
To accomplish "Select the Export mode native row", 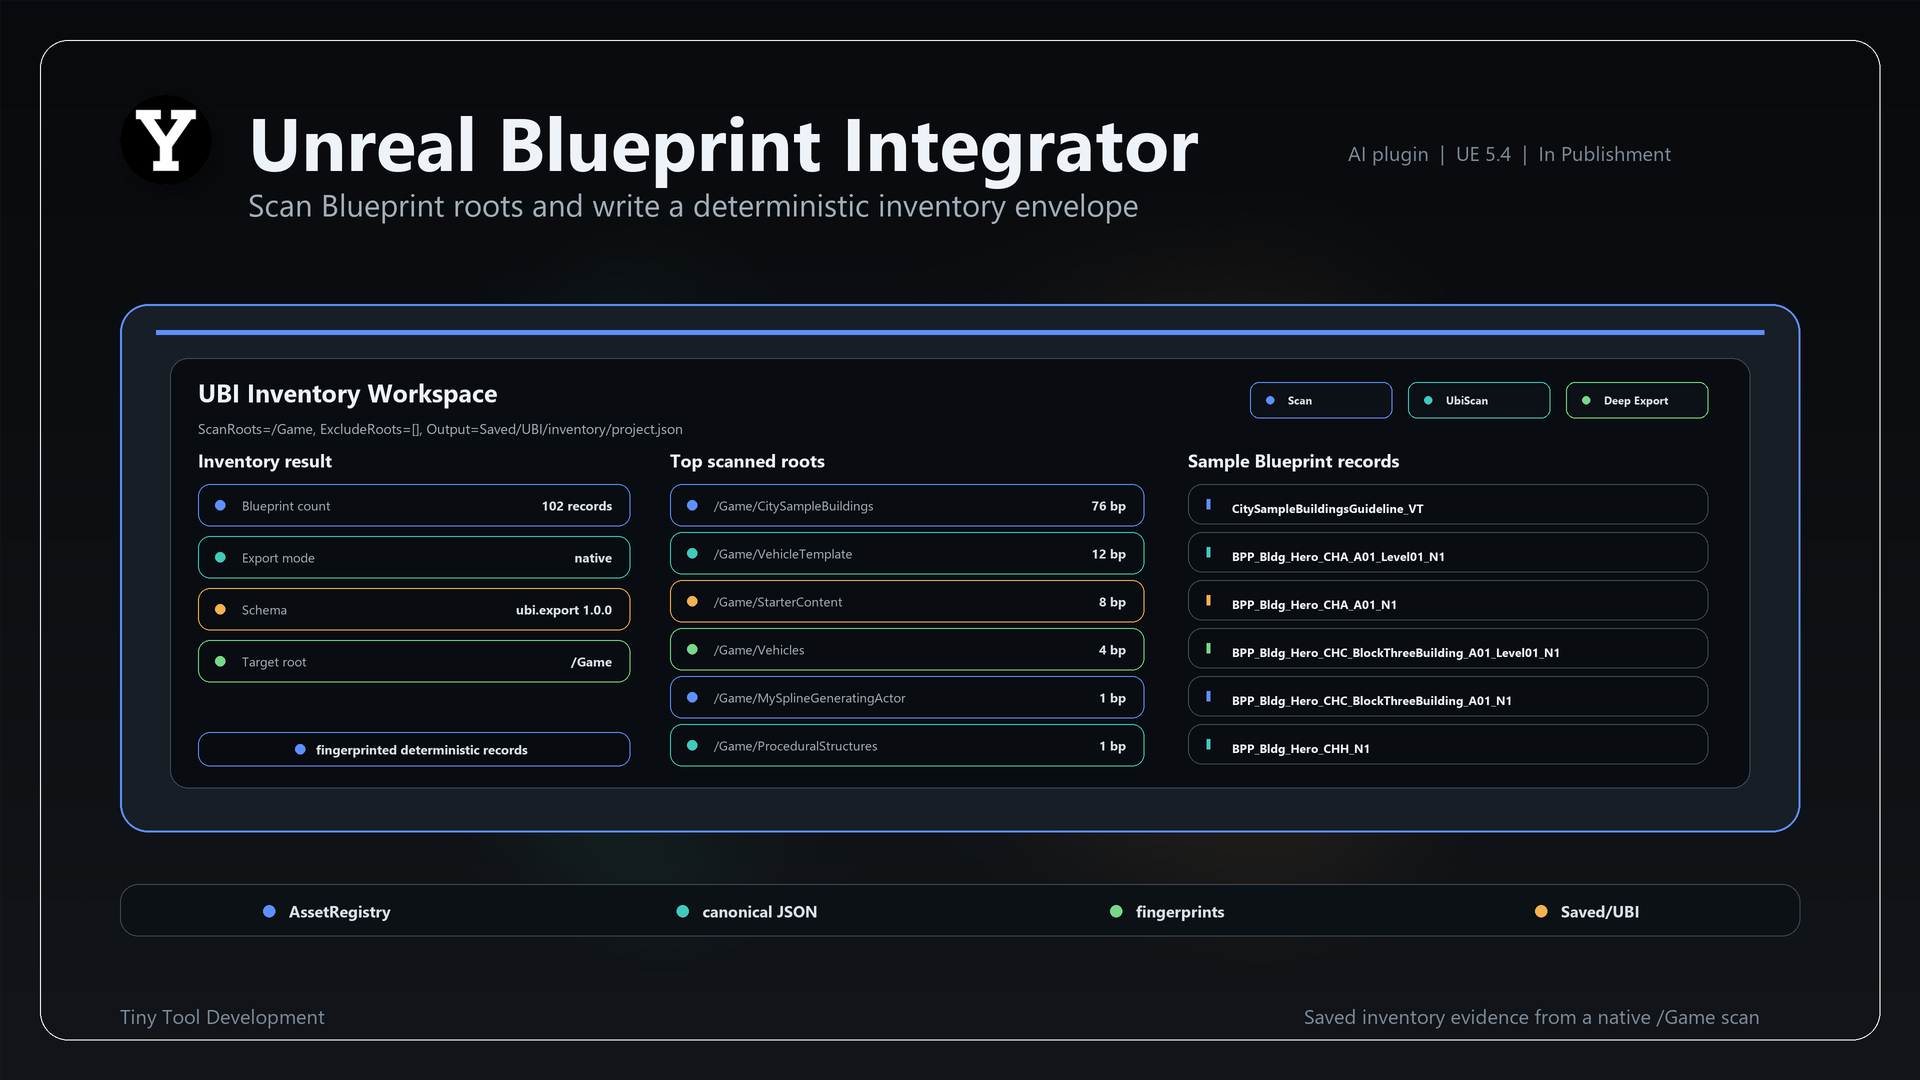I will click(414, 558).
